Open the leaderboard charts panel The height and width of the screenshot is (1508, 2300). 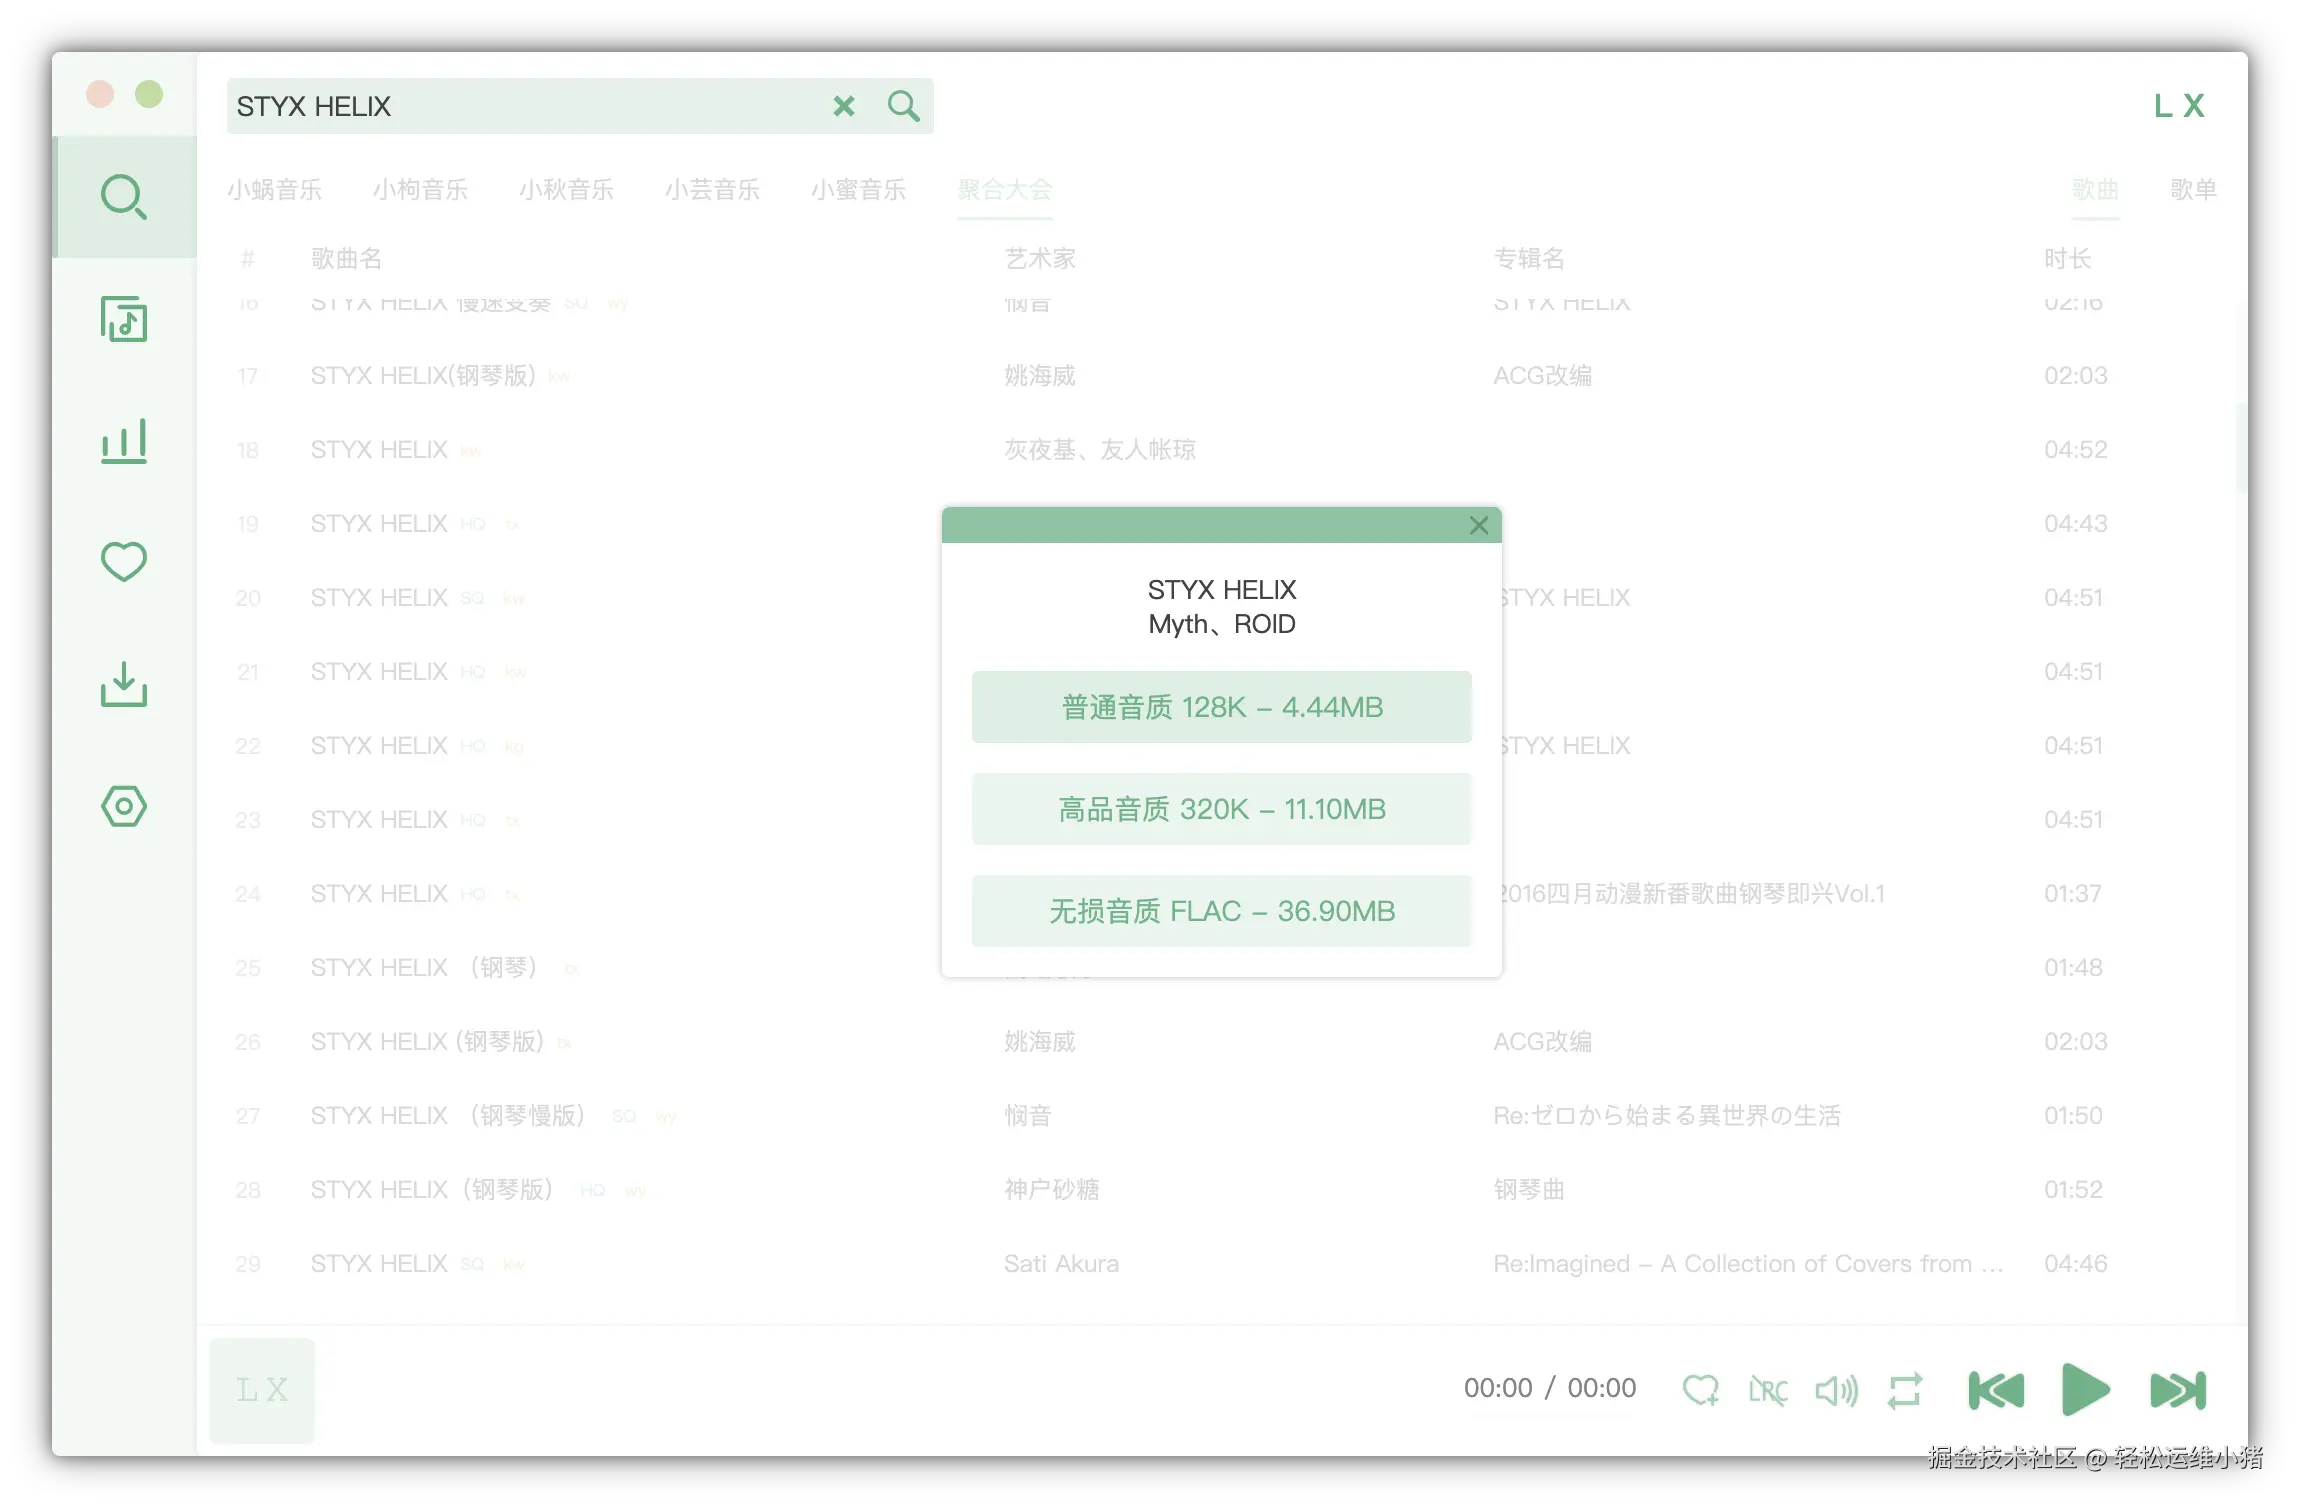click(x=124, y=440)
